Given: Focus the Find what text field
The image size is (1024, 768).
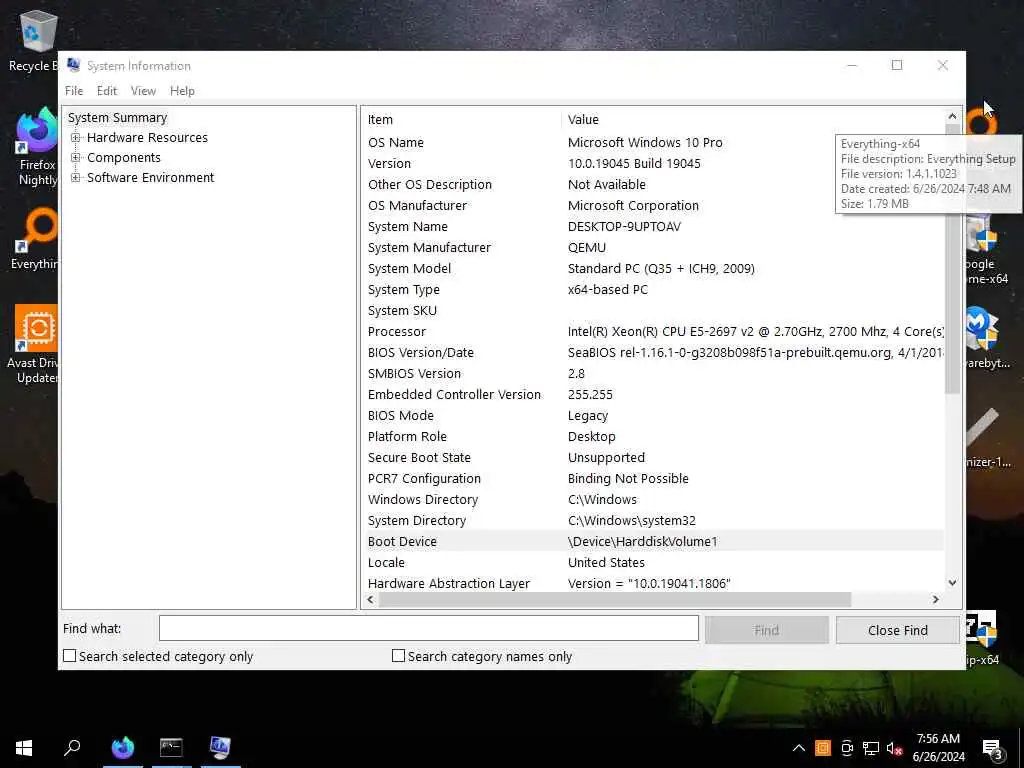Looking at the screenshot, I should click(428, 628).
